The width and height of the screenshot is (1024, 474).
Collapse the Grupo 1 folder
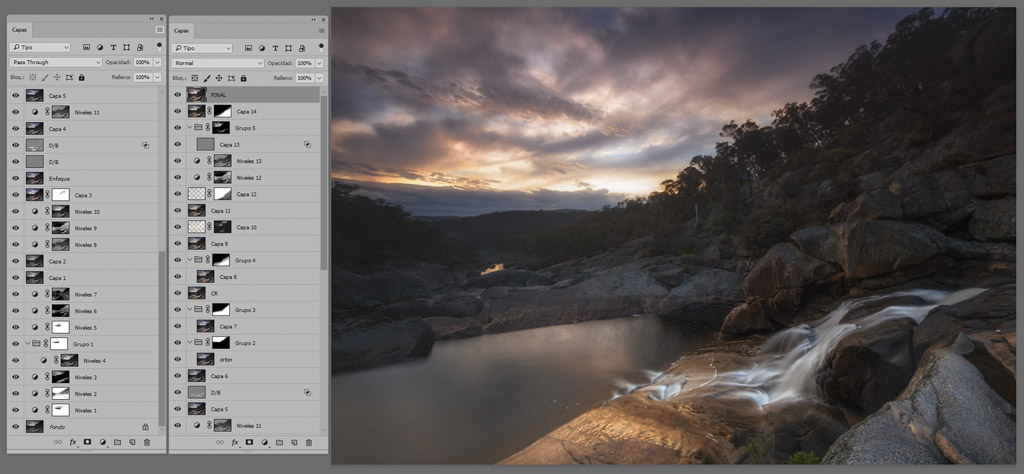[27, 343]
